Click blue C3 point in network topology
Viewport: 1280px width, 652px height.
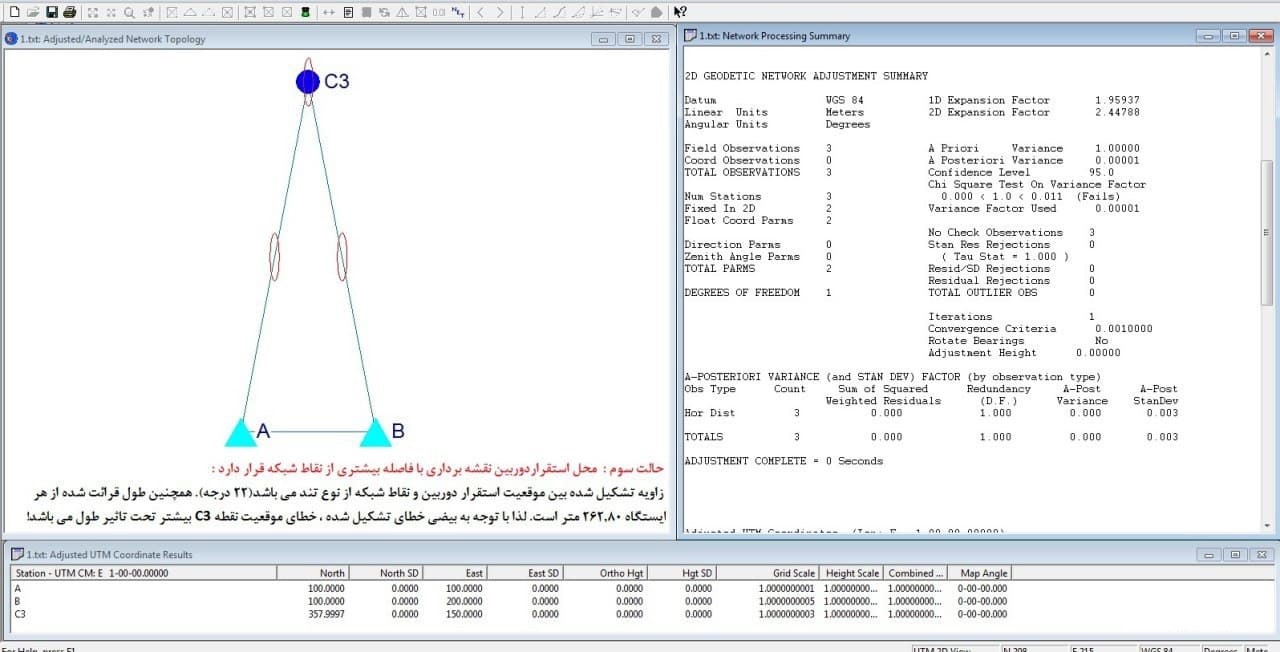coord(308,82)
